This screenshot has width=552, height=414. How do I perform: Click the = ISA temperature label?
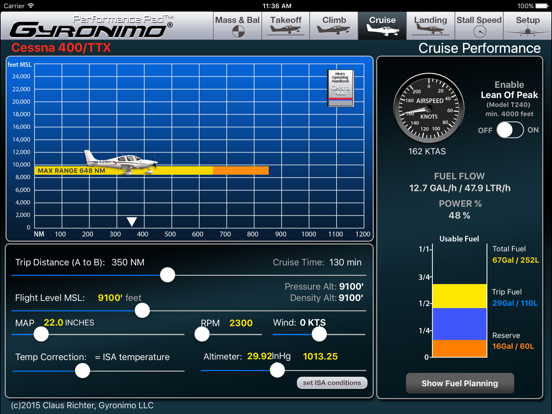click(132, 357)
